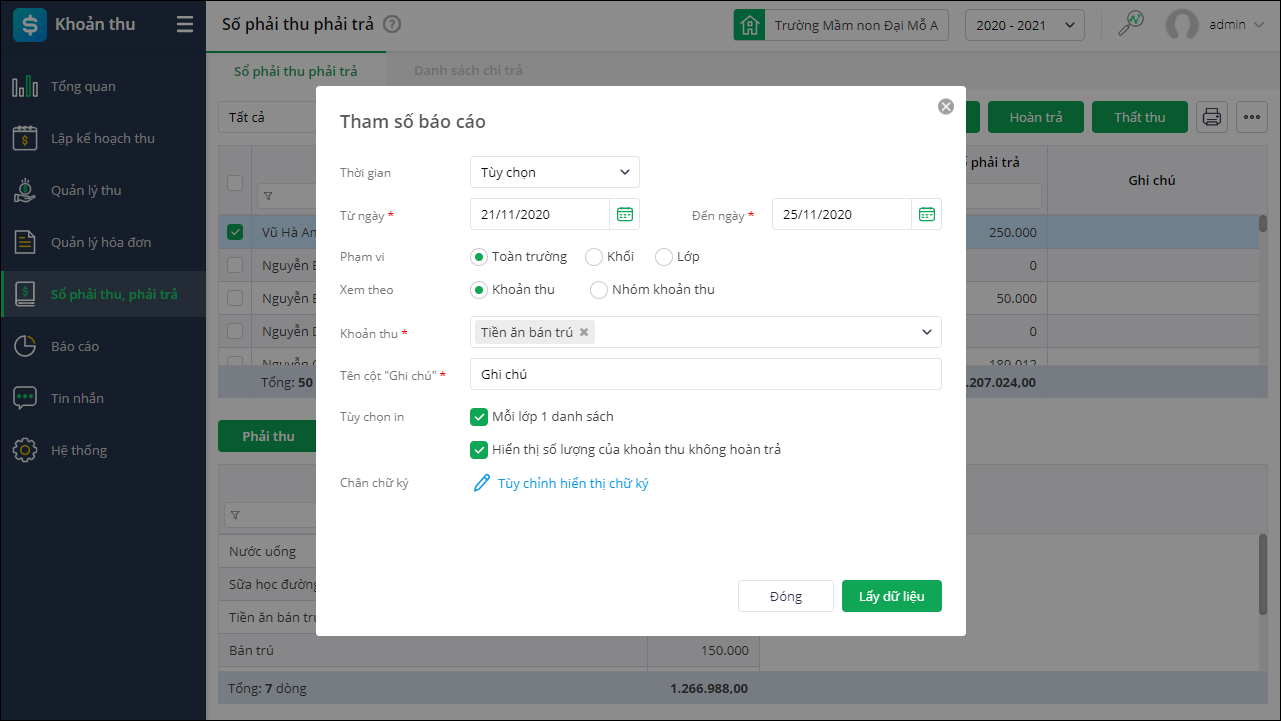The width and height of the screenshot is (1281, 721).
Task: Click the Lấy dữ liệu button
Action: [891, 596]
